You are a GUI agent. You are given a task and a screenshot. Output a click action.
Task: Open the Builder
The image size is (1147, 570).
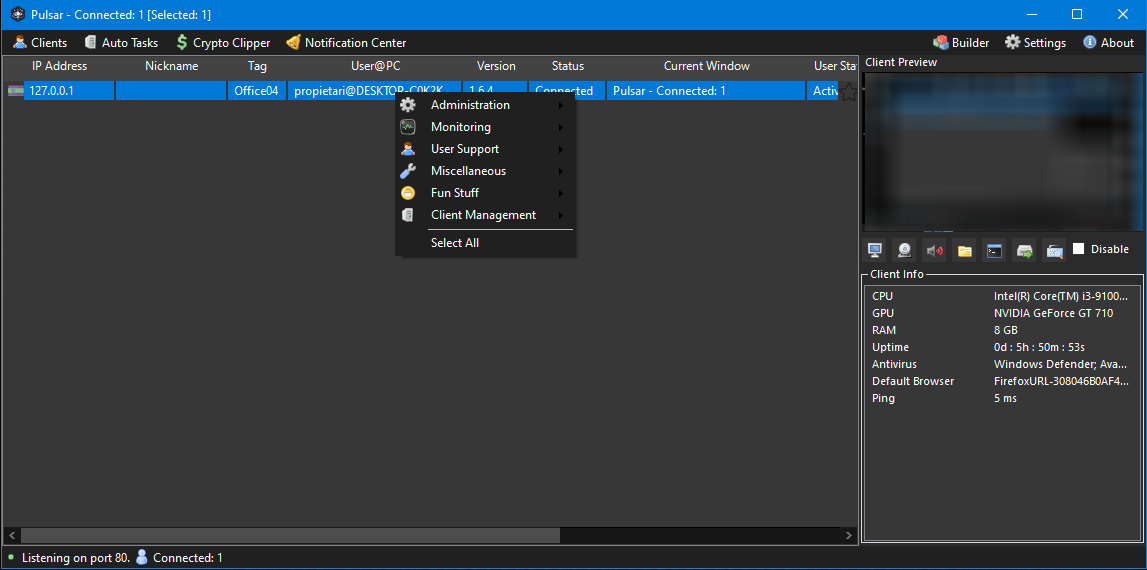(x=960, y=42)
